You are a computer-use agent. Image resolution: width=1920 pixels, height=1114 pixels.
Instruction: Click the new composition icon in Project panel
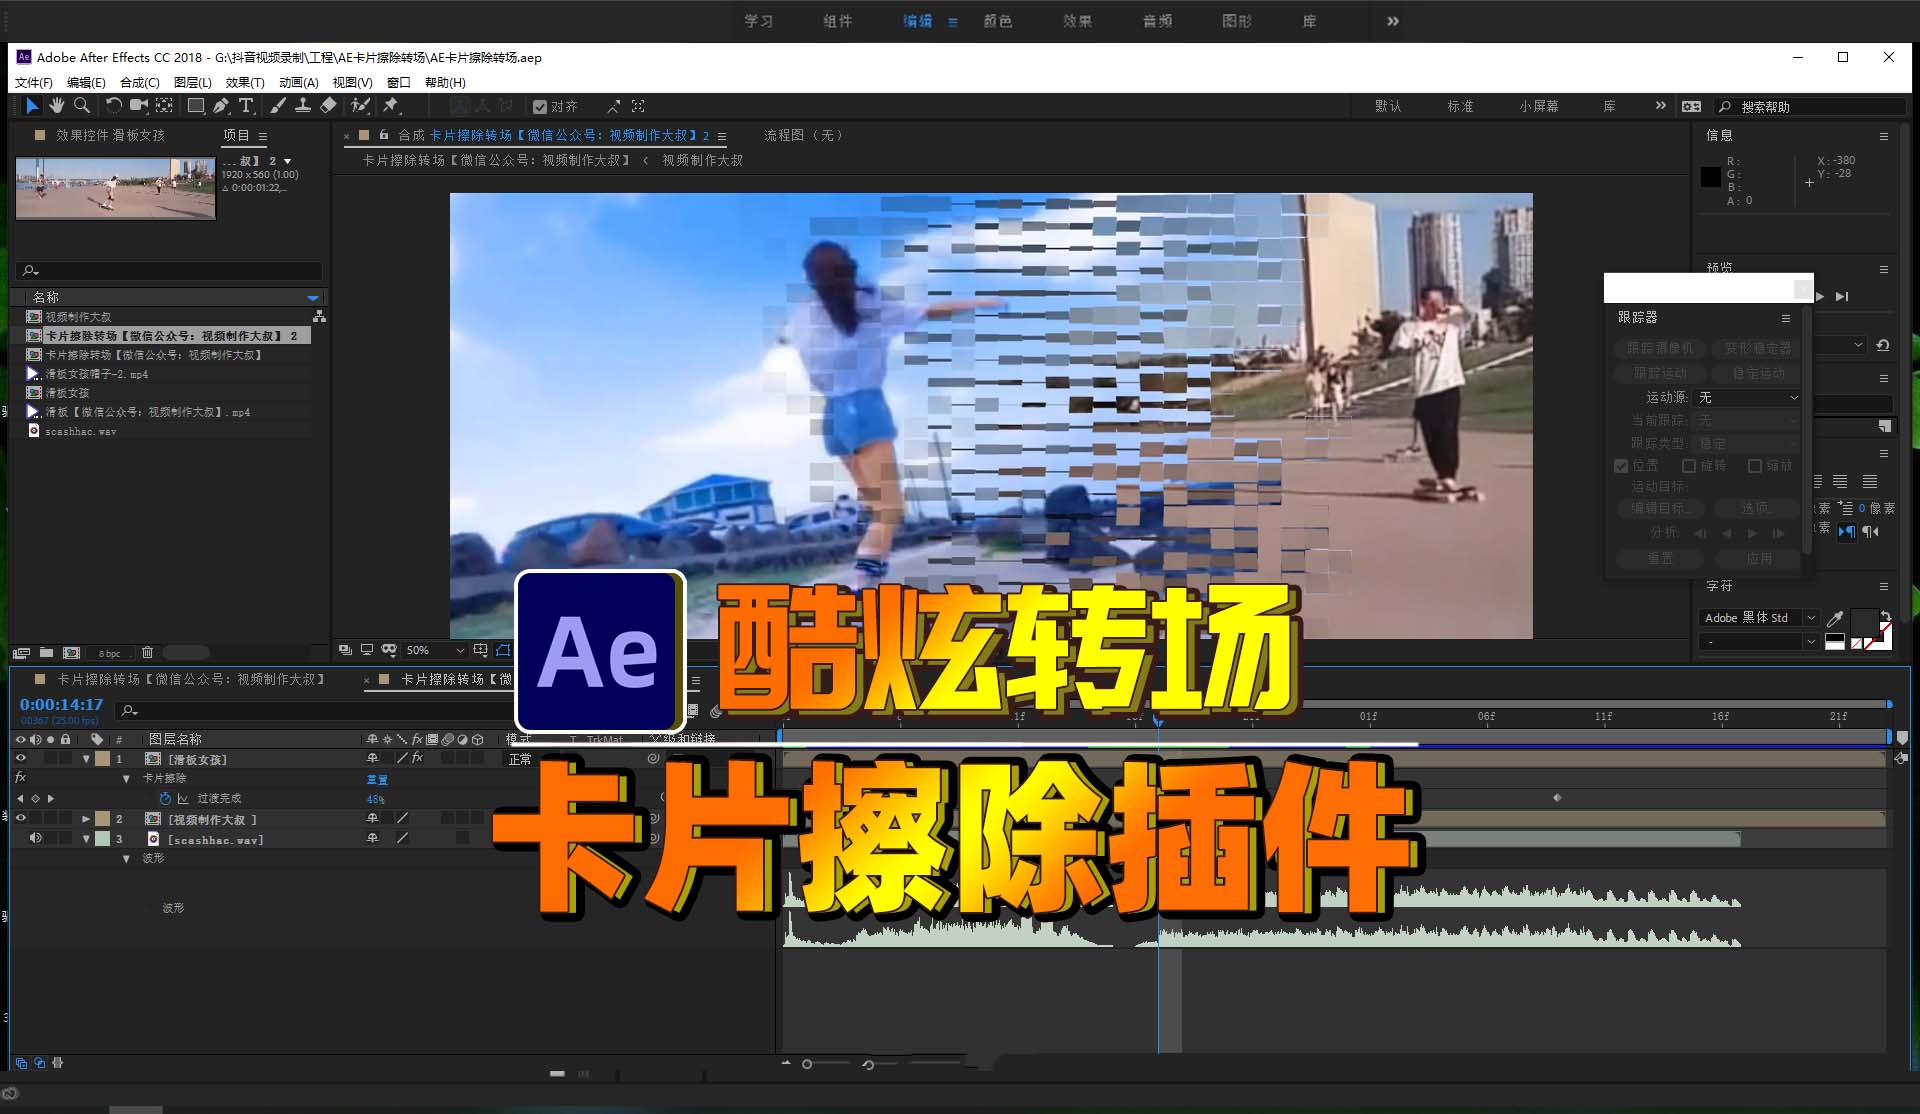(71, 653)
